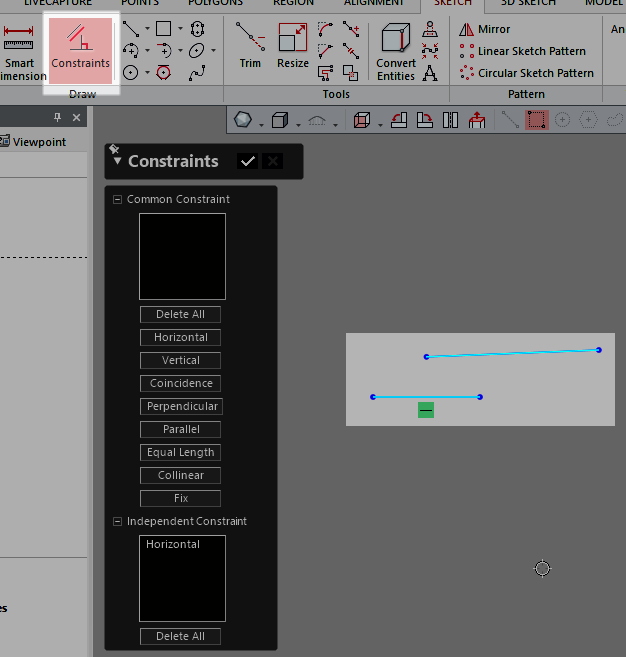This screenshot has width=626, height=657.
Task: Click the Mirror tool
Action: 484,29
